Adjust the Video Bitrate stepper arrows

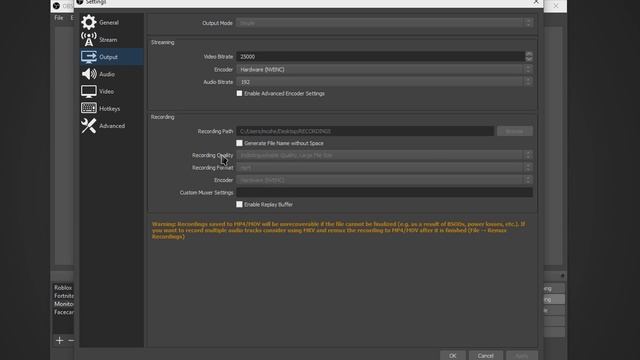[529, 57]
